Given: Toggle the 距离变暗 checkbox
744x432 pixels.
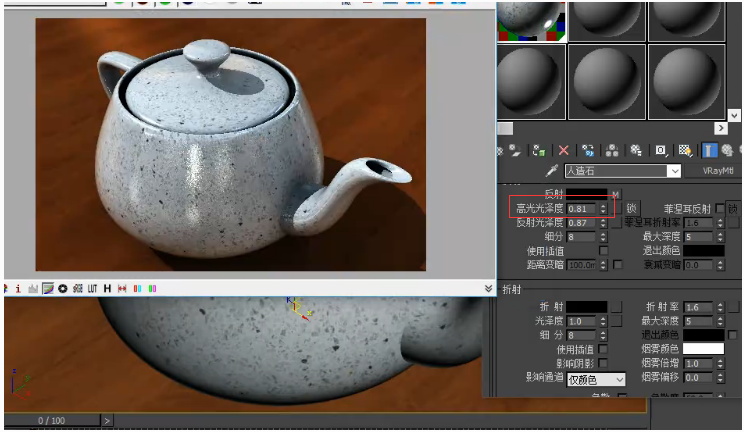Looking at the screenshot, I should click(618, 264).
